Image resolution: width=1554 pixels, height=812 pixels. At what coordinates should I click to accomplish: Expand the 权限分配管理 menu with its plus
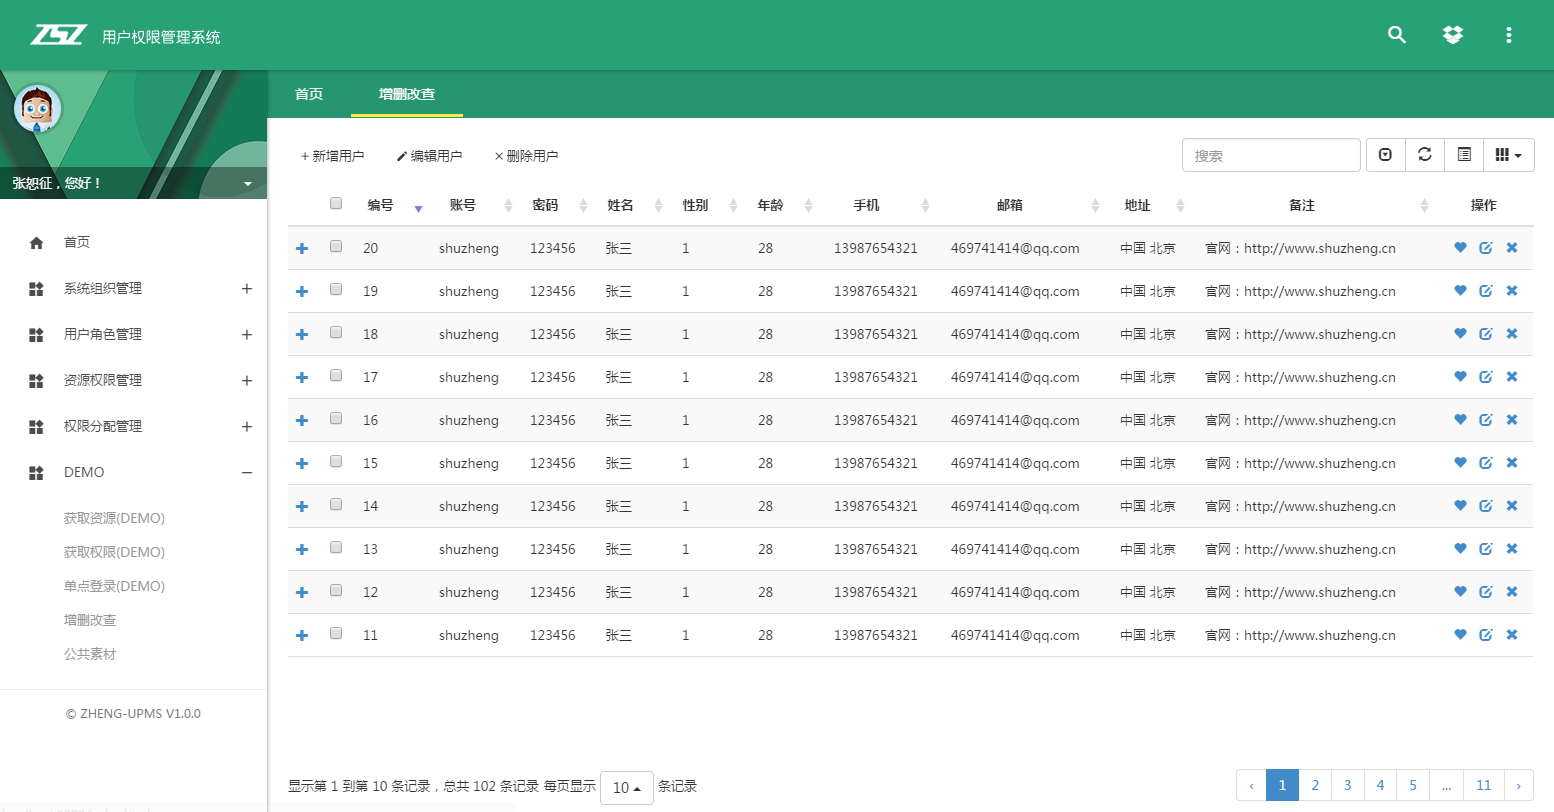[x=247, y=427]
